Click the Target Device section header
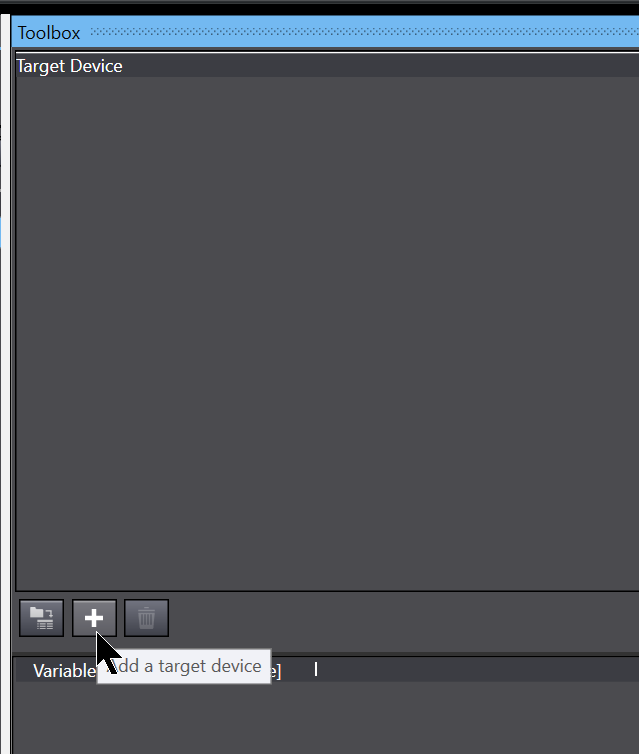 pos(69,66)
